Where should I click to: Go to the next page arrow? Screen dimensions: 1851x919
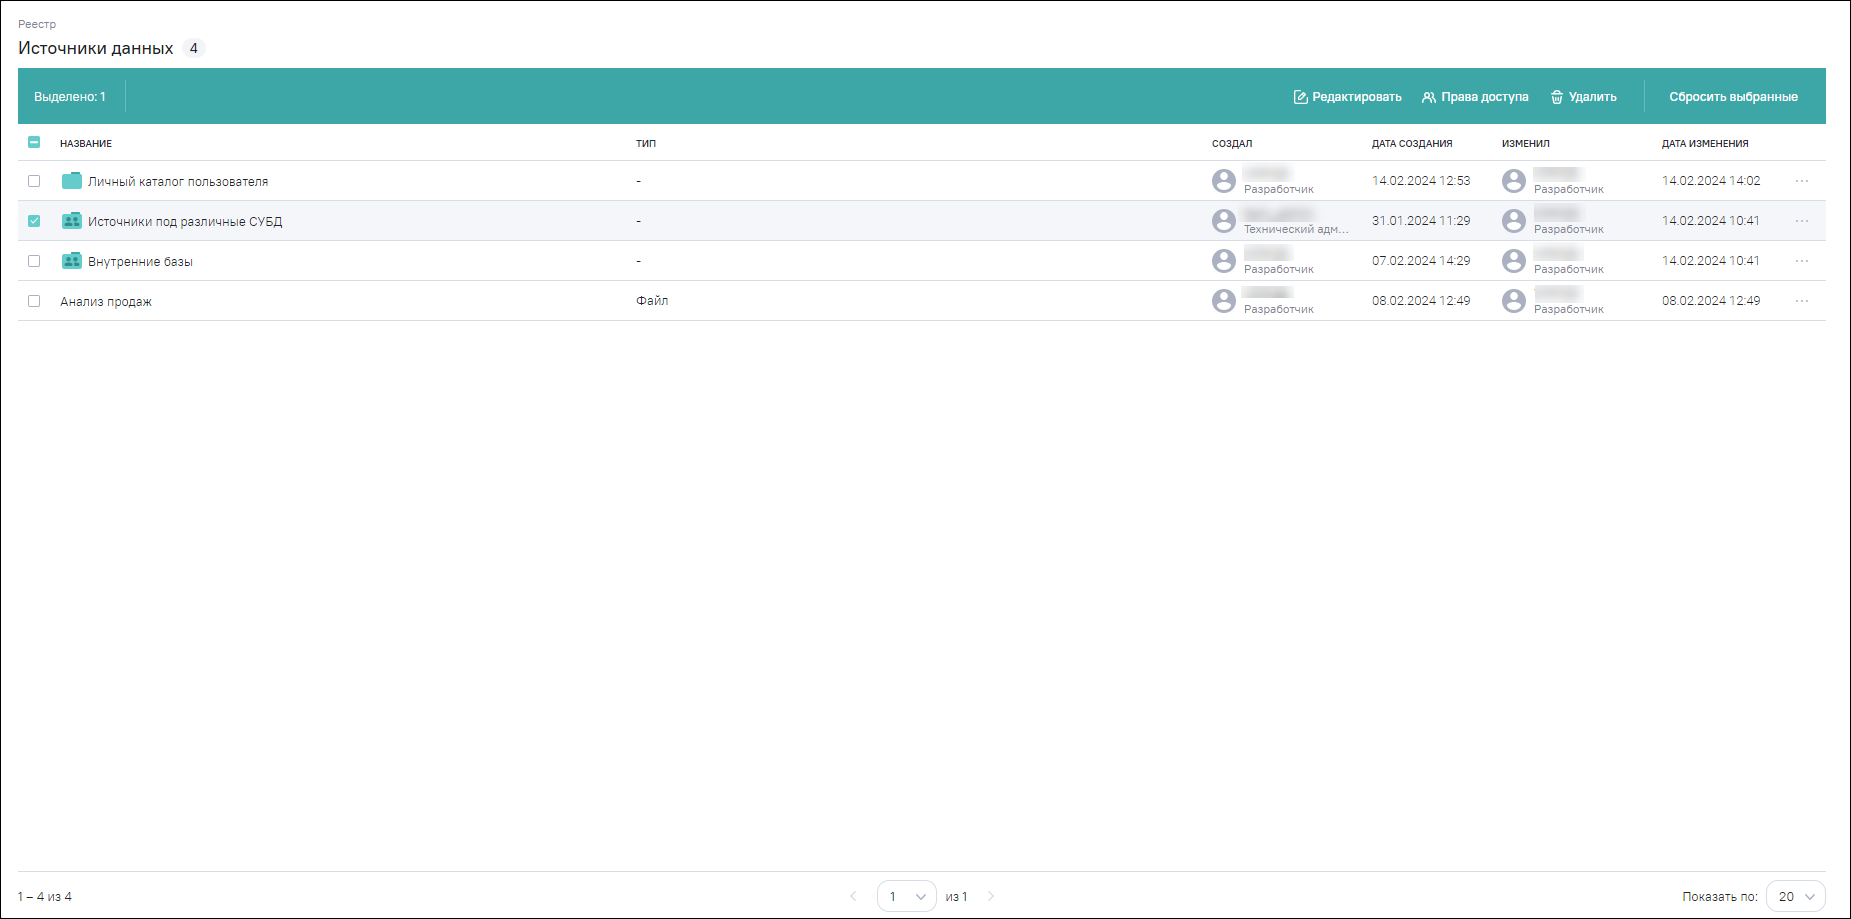[x=991, y=896]
